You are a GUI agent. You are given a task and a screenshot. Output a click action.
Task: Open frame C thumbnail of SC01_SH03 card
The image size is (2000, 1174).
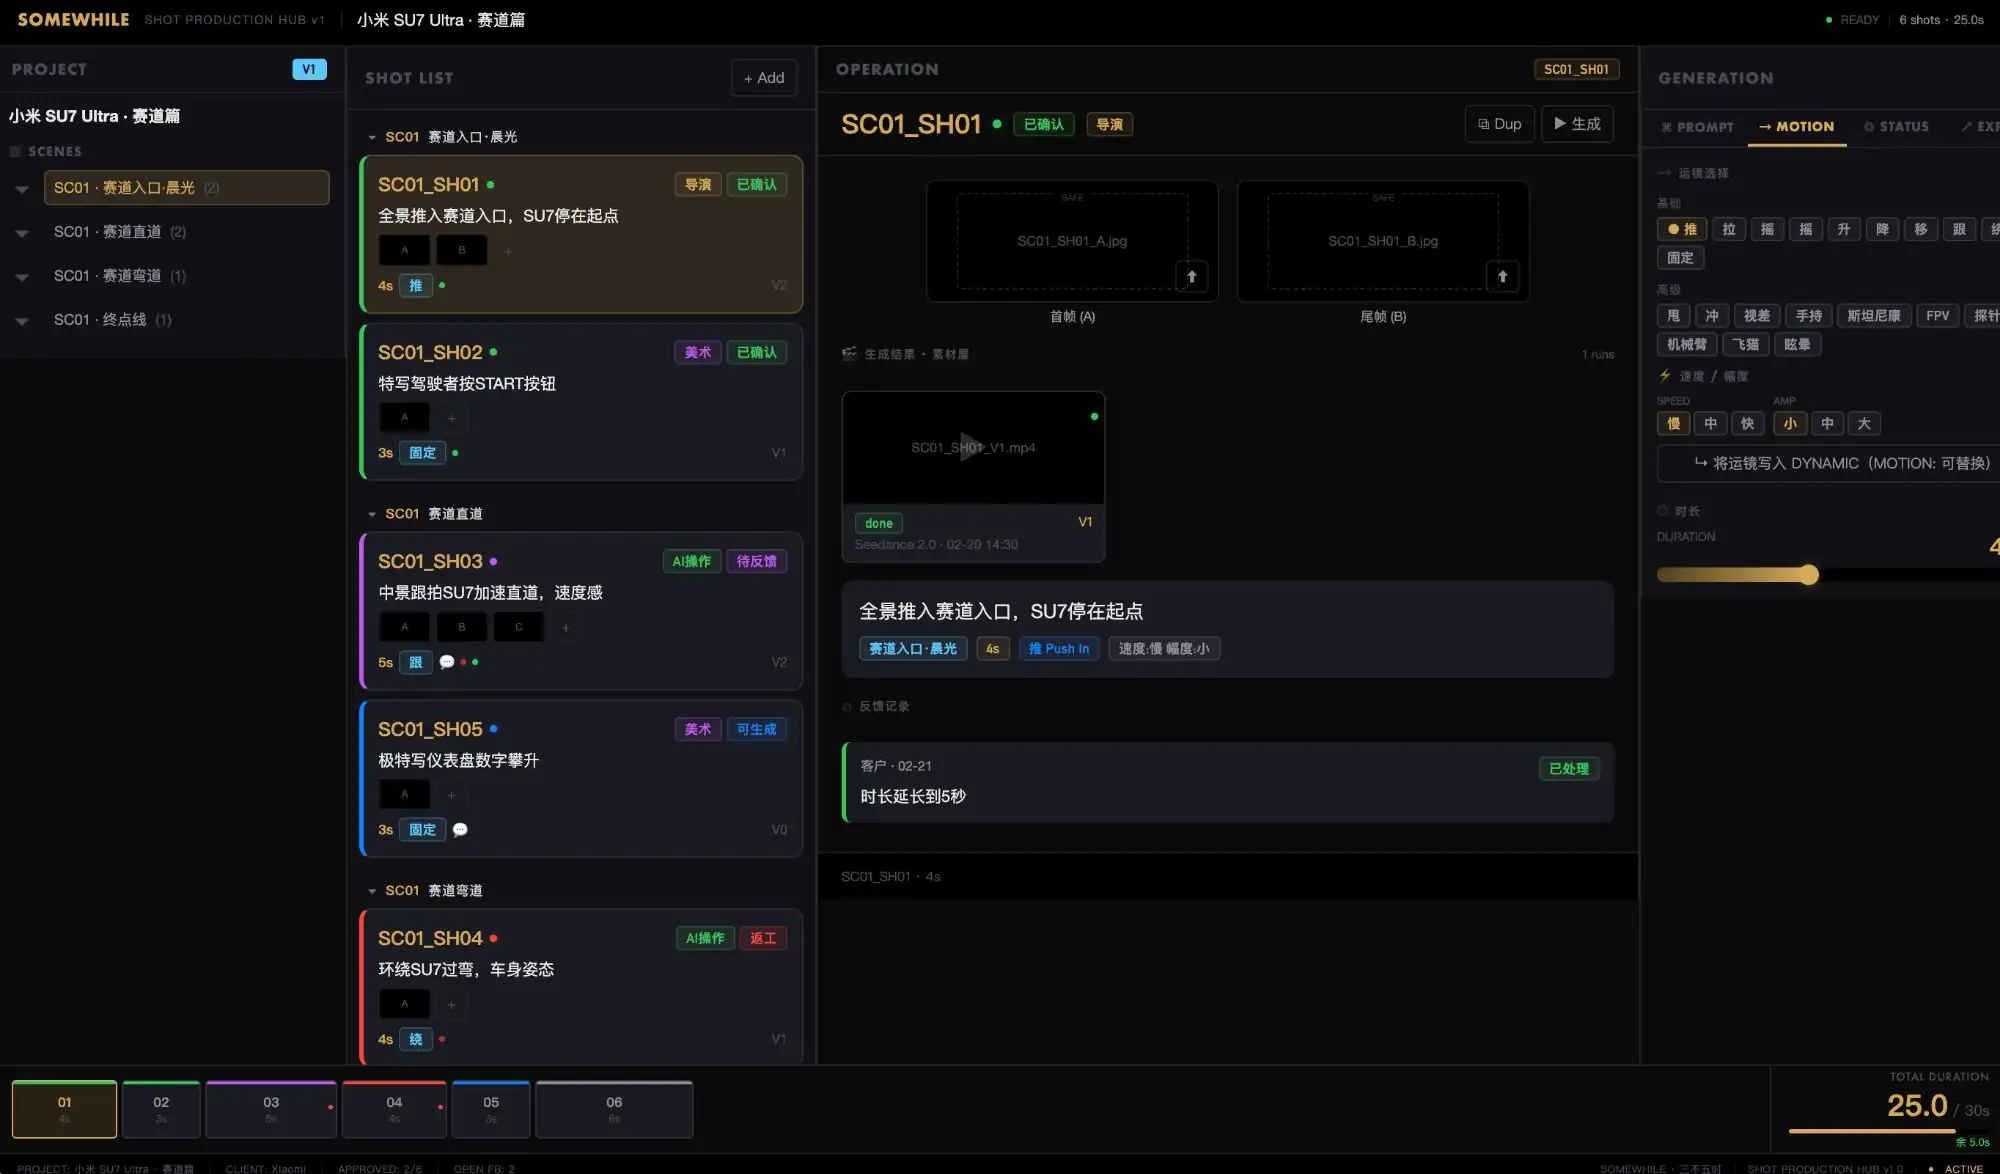[x=518, y=627]
